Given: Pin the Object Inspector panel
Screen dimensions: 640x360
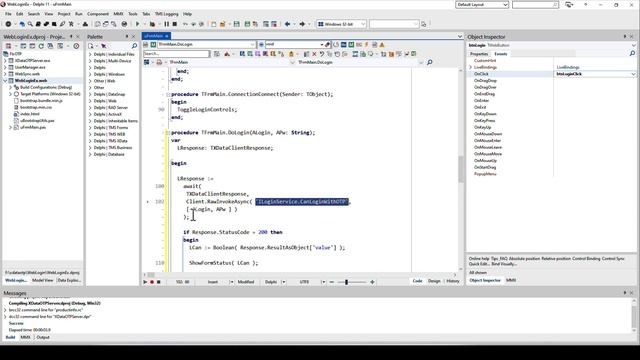Looking at the screenshot, I should [624, 36].
